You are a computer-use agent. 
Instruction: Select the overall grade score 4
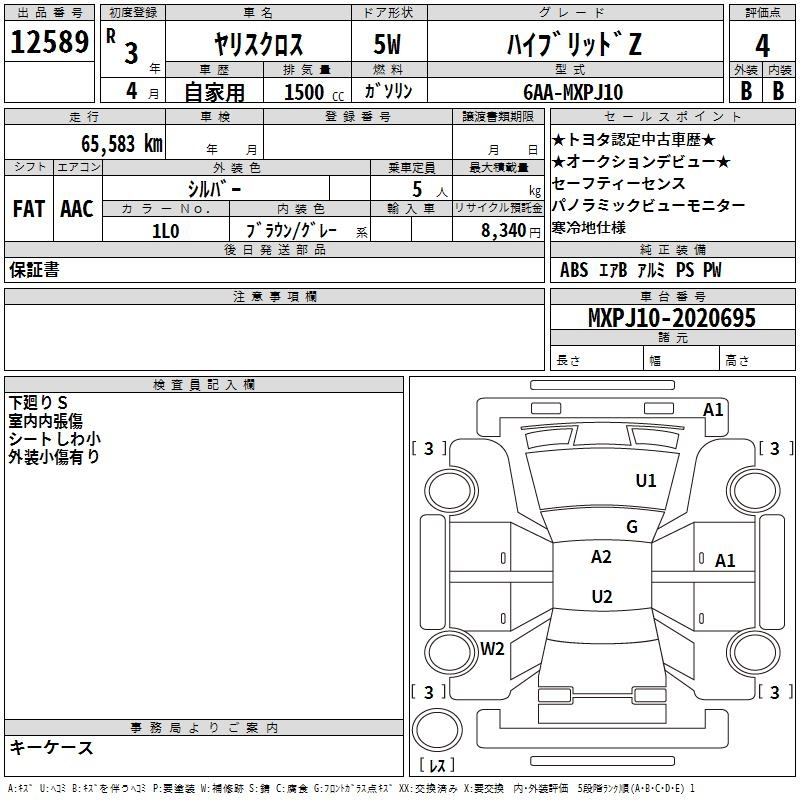(762, 45)
